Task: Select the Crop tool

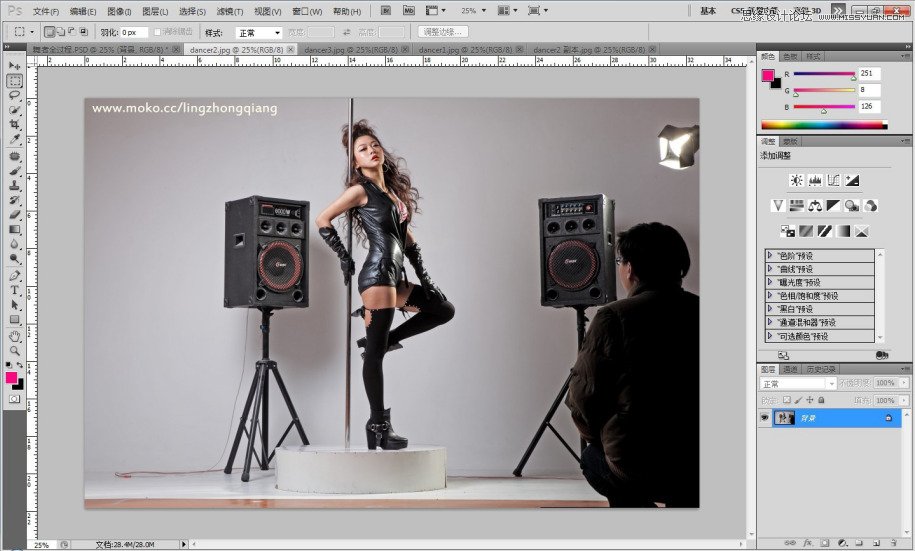Action: (x=15, y=124)
